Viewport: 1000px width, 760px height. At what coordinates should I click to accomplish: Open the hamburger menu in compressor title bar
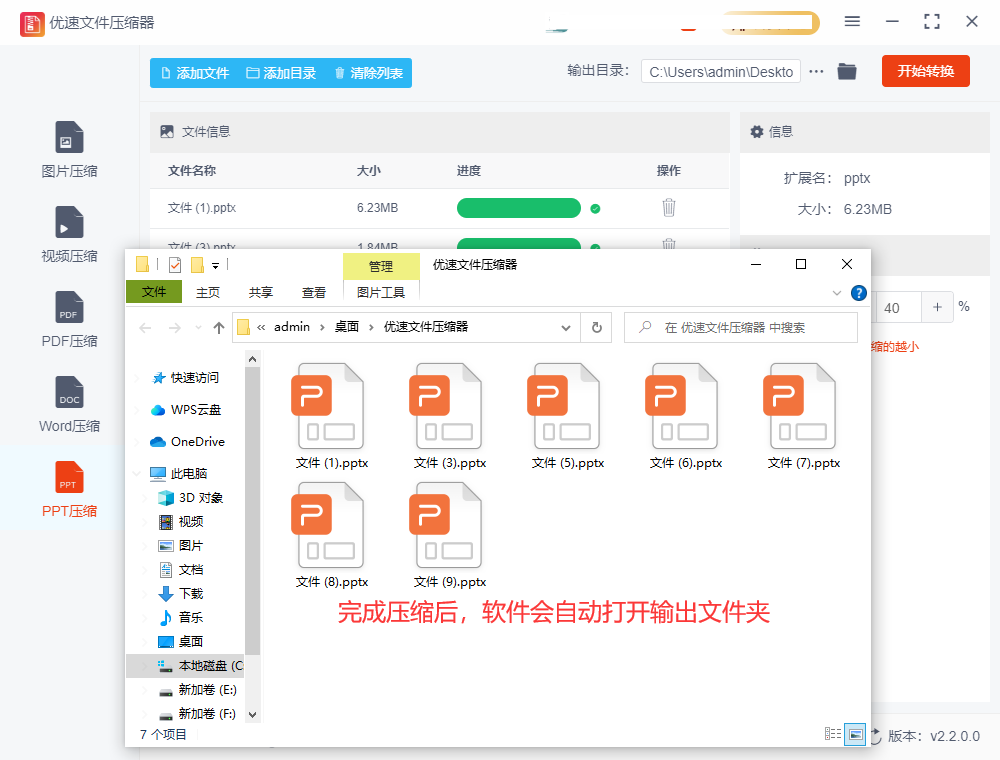pos(852,22)
